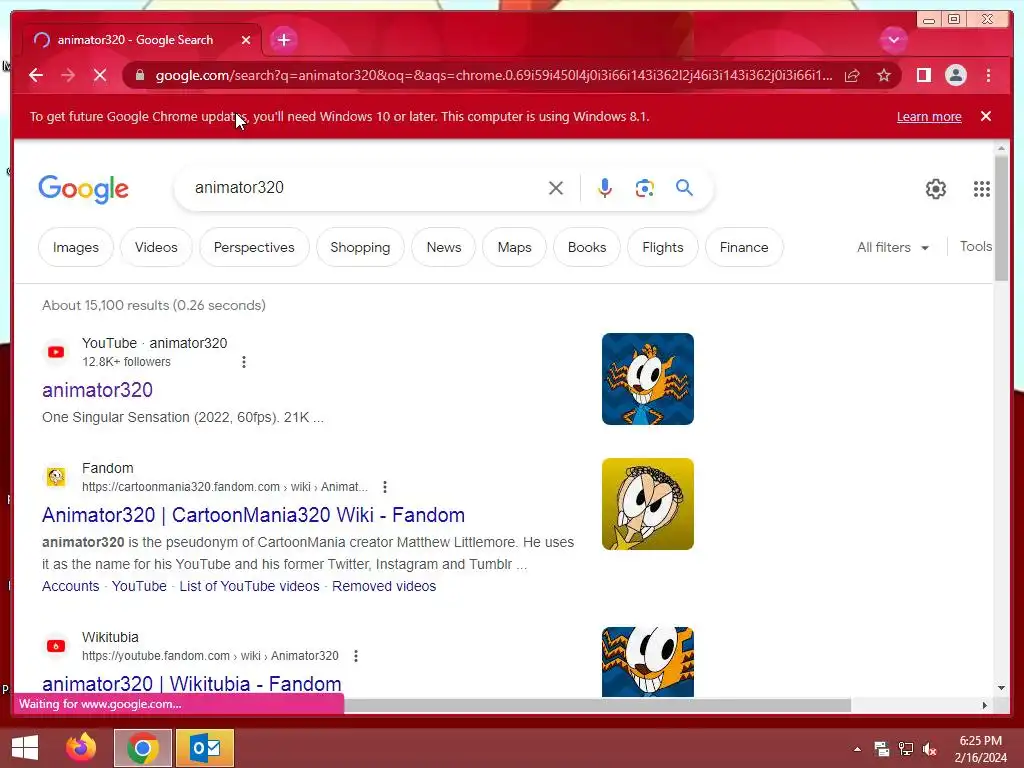This screenshot has width=1024, height=768.
Task: Click scrollbar down arrow
Action: [x=1001, y=688]
